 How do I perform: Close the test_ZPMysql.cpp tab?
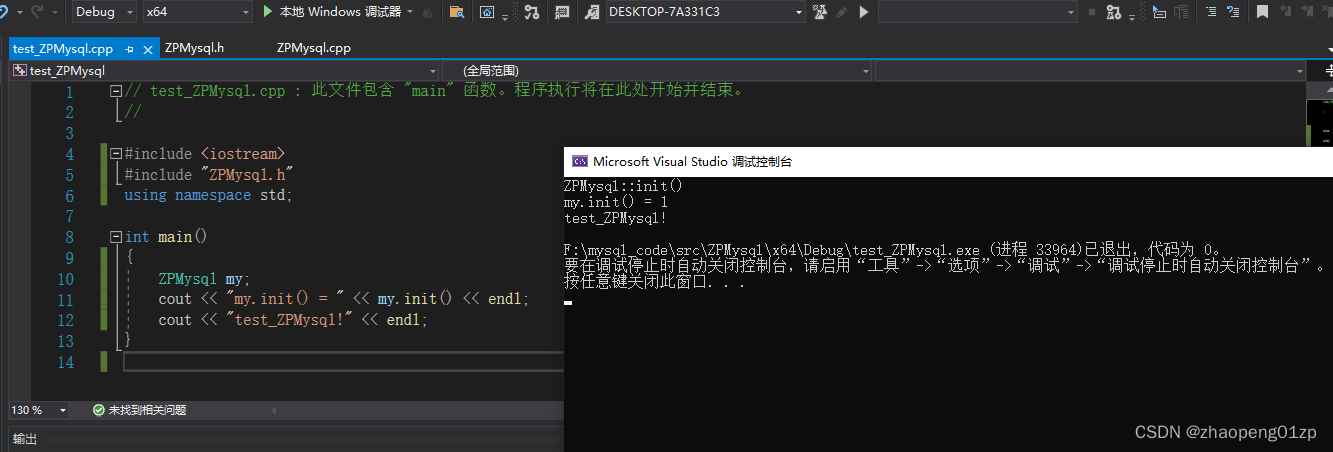[148, 48]
